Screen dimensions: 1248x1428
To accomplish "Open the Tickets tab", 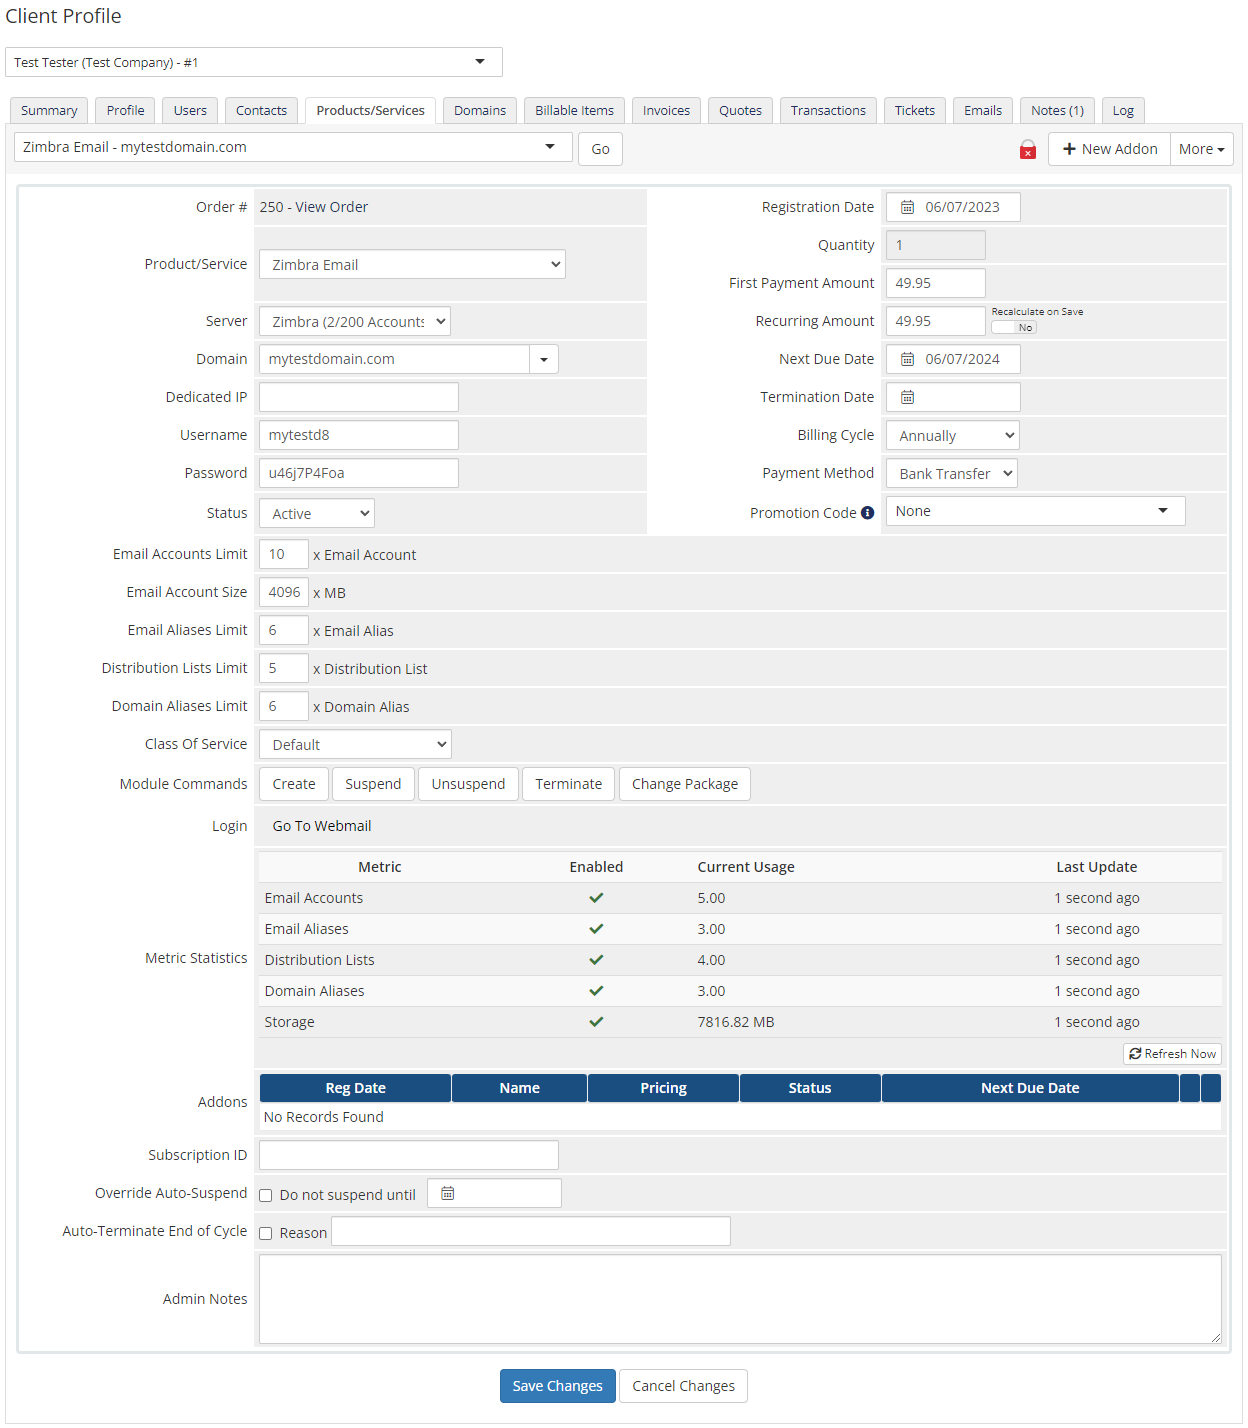I will (x=914, y=110).
